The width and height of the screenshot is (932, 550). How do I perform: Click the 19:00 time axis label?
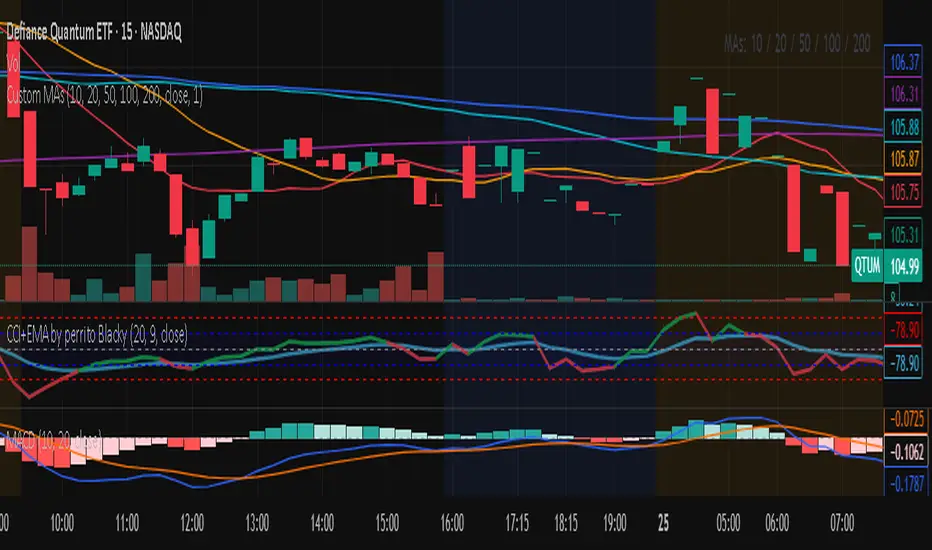615,523
